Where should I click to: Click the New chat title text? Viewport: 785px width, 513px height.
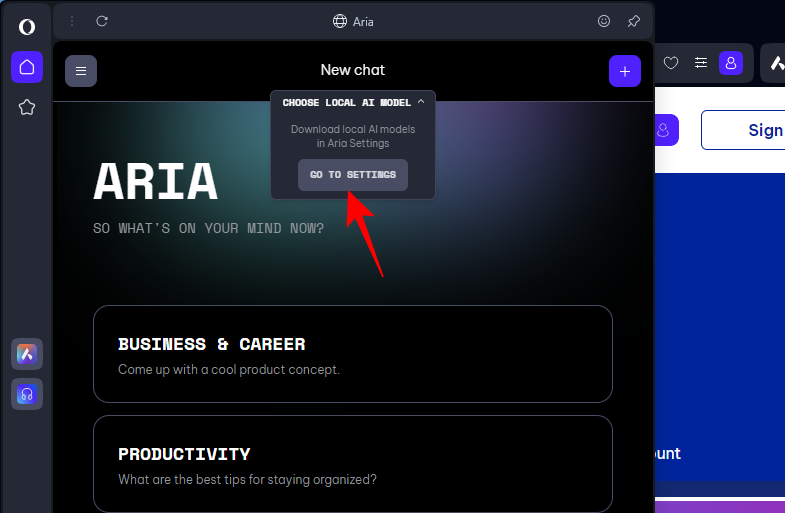[x=353, y=70]
